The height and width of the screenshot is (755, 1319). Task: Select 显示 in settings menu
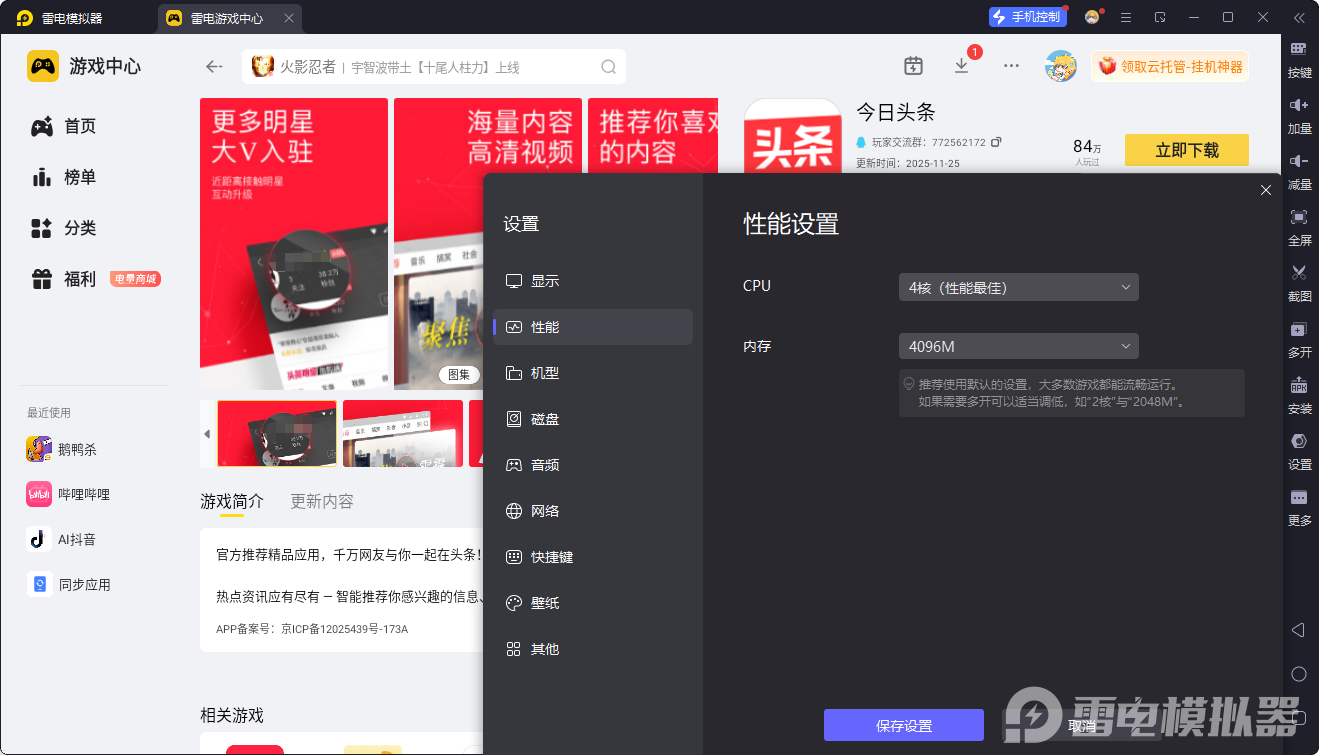(x=545, y=281)
